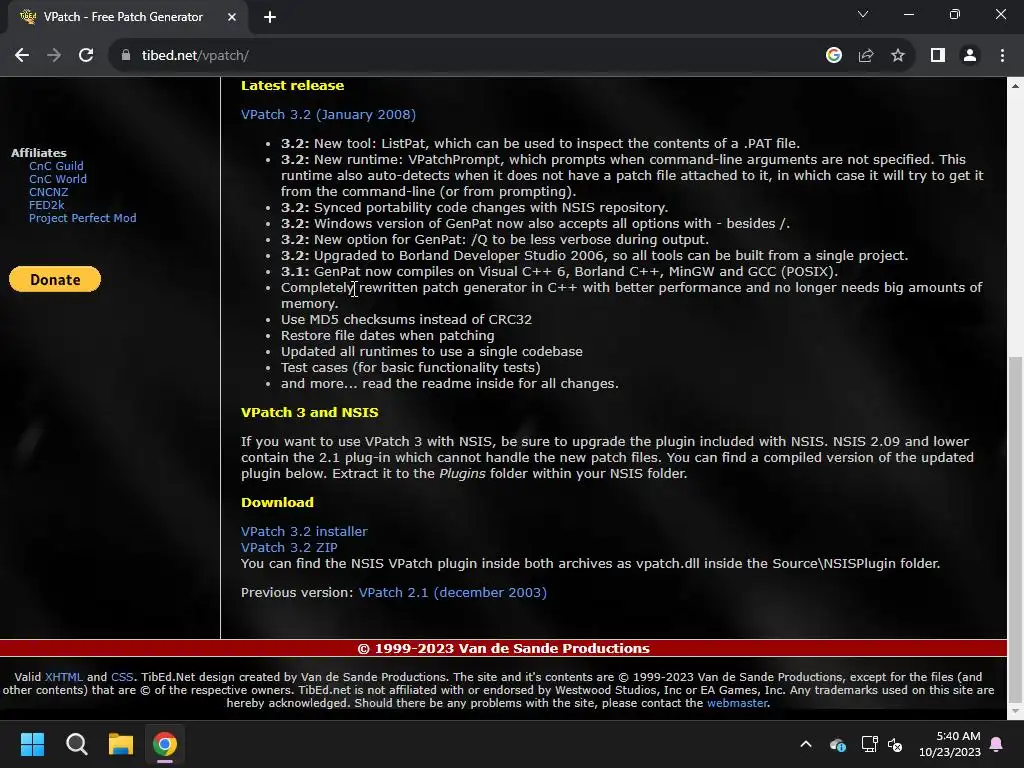1024x768 pixels.
Task: Click the muted volume tray icon
Action: click(x=895, y=744)
